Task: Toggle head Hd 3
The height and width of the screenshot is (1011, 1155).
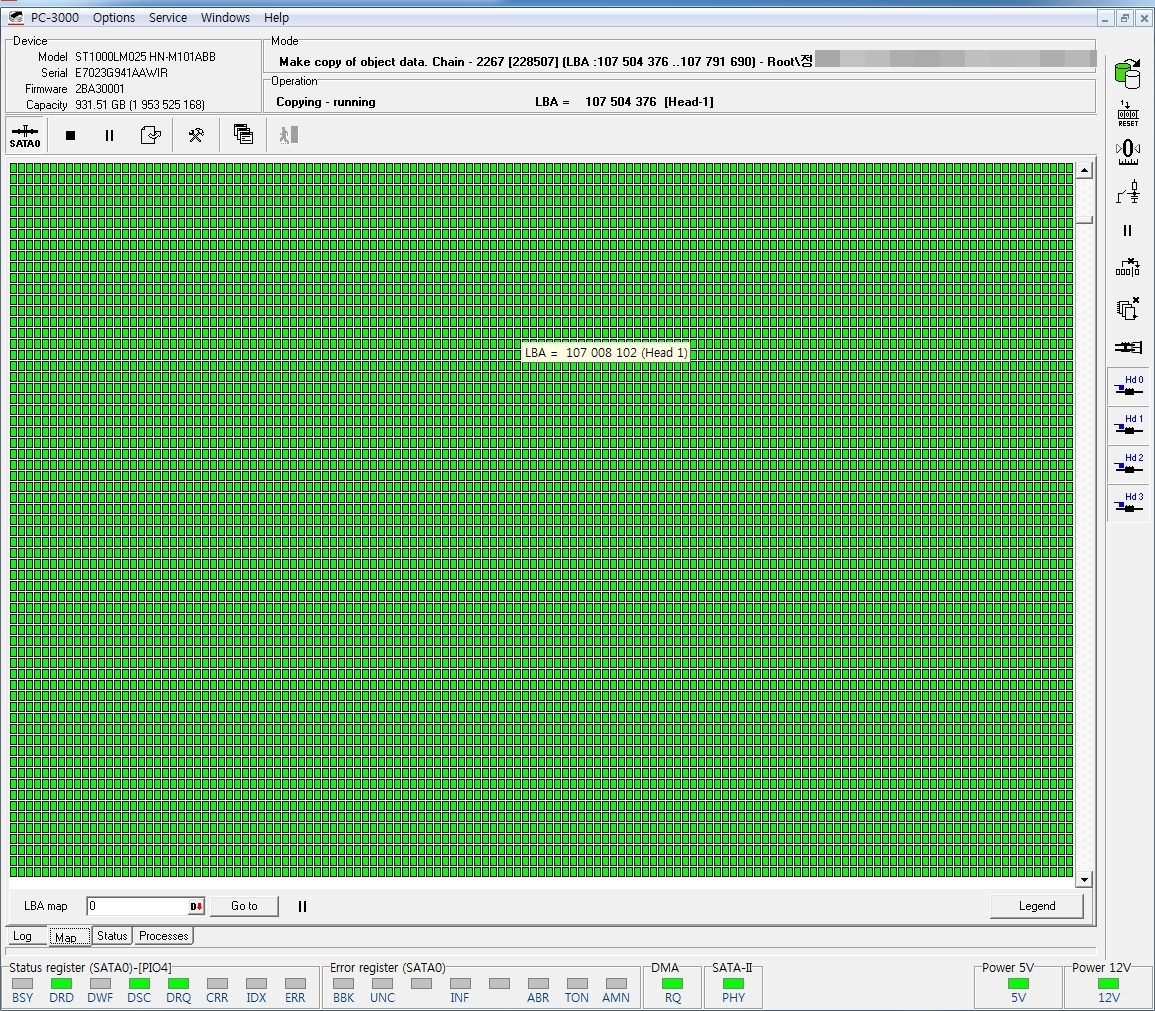Action: click(x=1128, y=504)
